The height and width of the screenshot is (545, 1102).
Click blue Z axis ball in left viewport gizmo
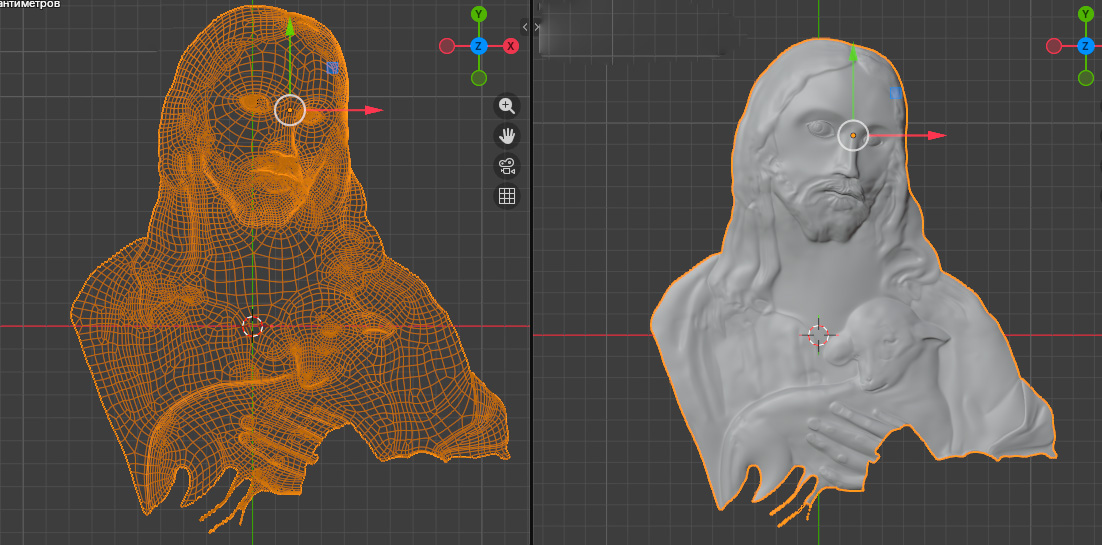479,46
